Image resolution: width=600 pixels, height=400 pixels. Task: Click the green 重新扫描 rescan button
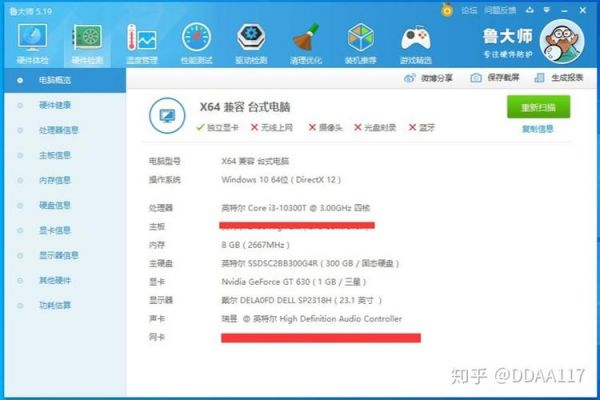(538, 107)
